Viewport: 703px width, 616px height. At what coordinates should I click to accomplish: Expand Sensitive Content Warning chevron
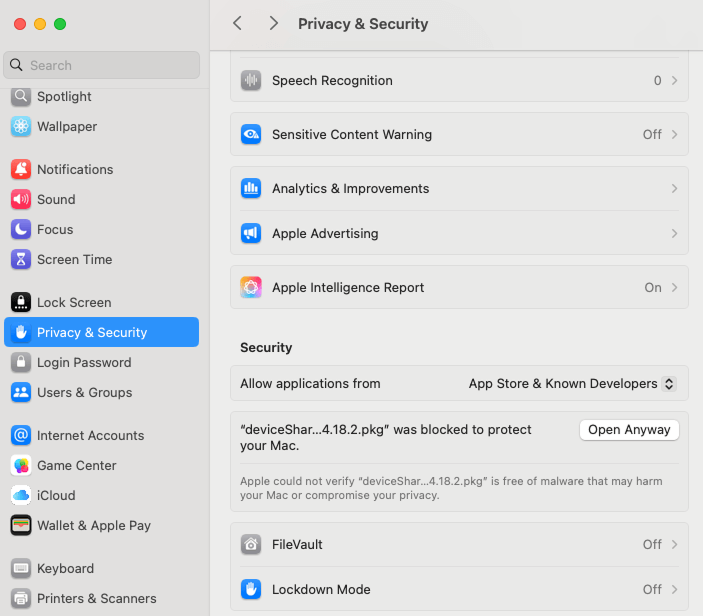[x=674, y=134]
